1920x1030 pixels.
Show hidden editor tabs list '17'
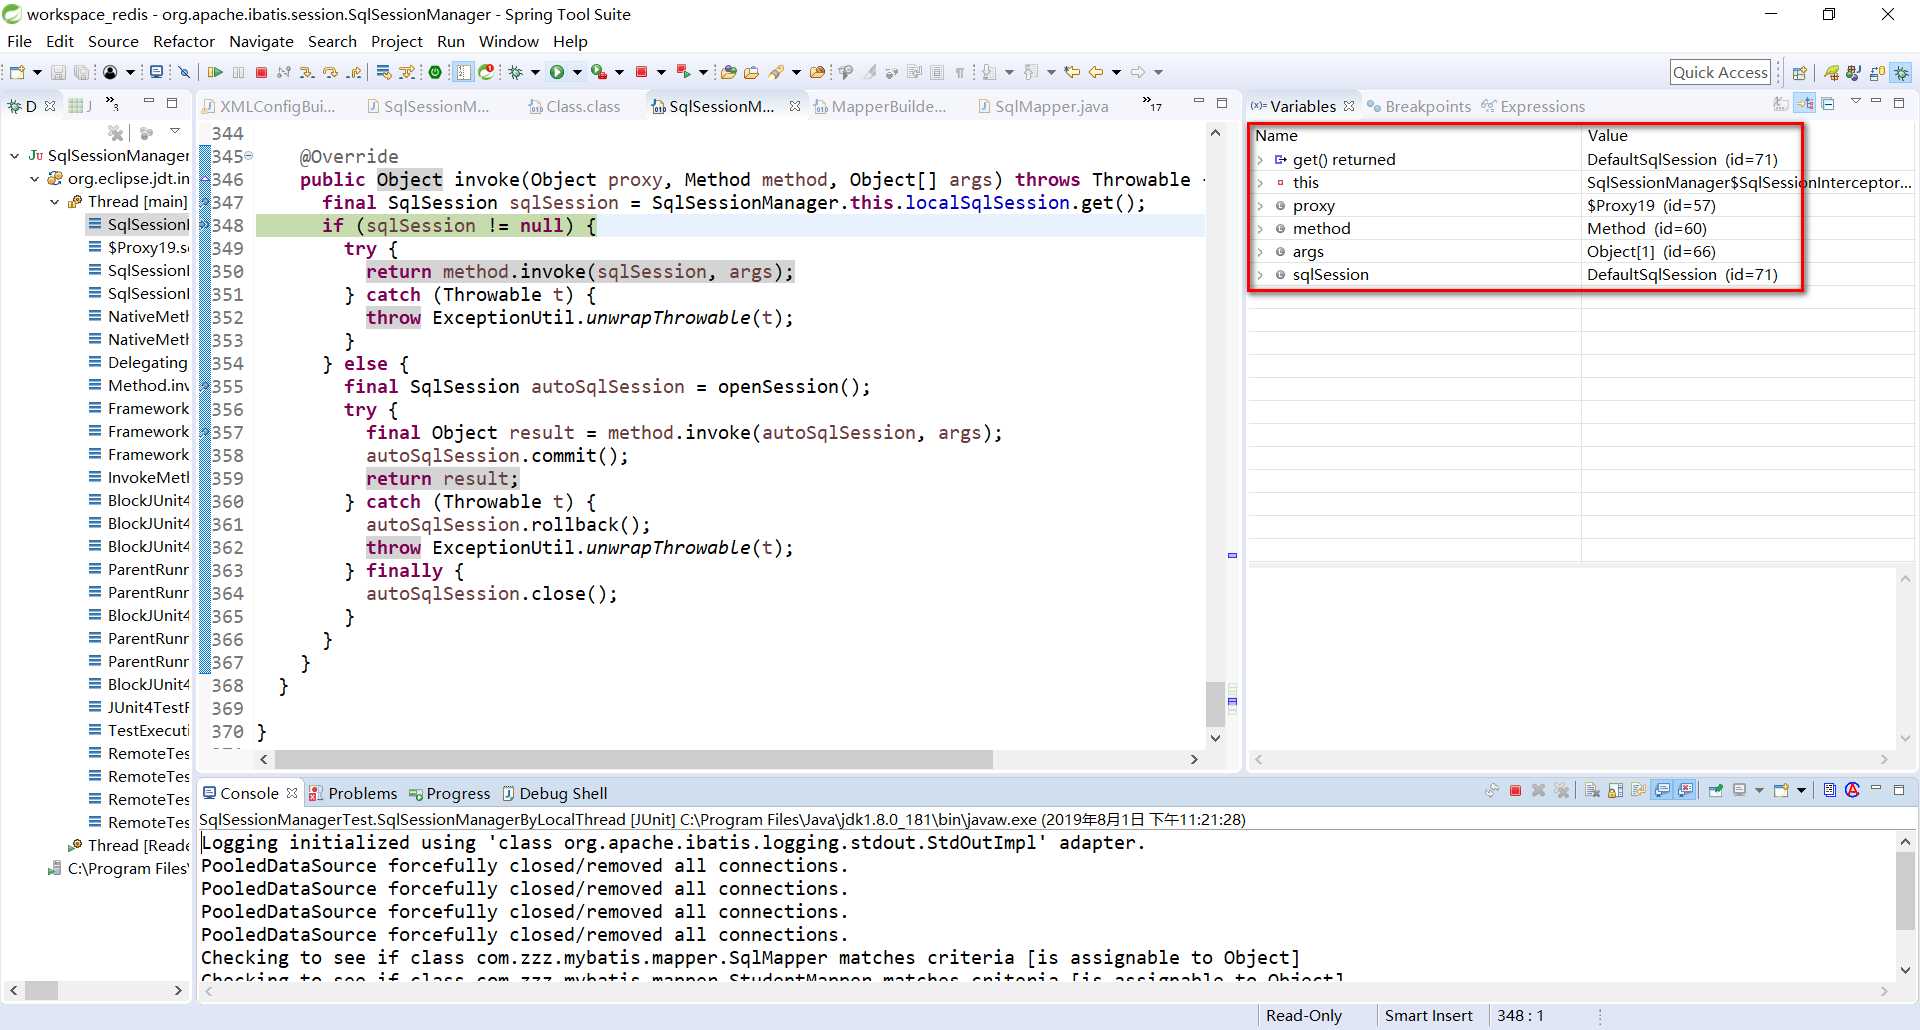[1152, 104]
